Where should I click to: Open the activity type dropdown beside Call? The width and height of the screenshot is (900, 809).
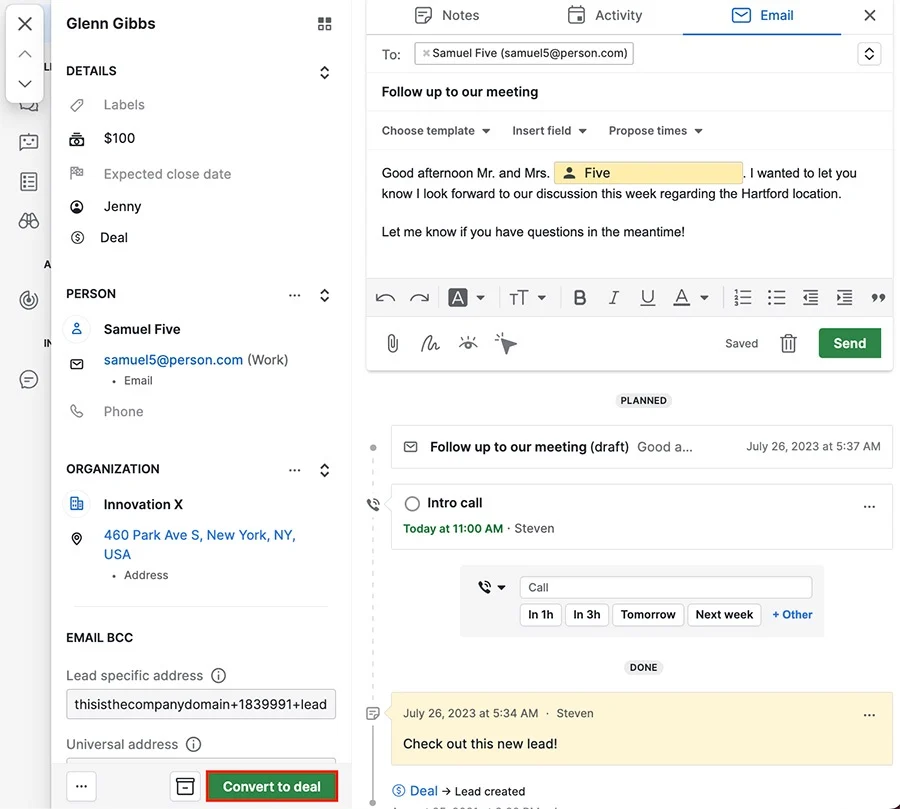click(492, 587)
